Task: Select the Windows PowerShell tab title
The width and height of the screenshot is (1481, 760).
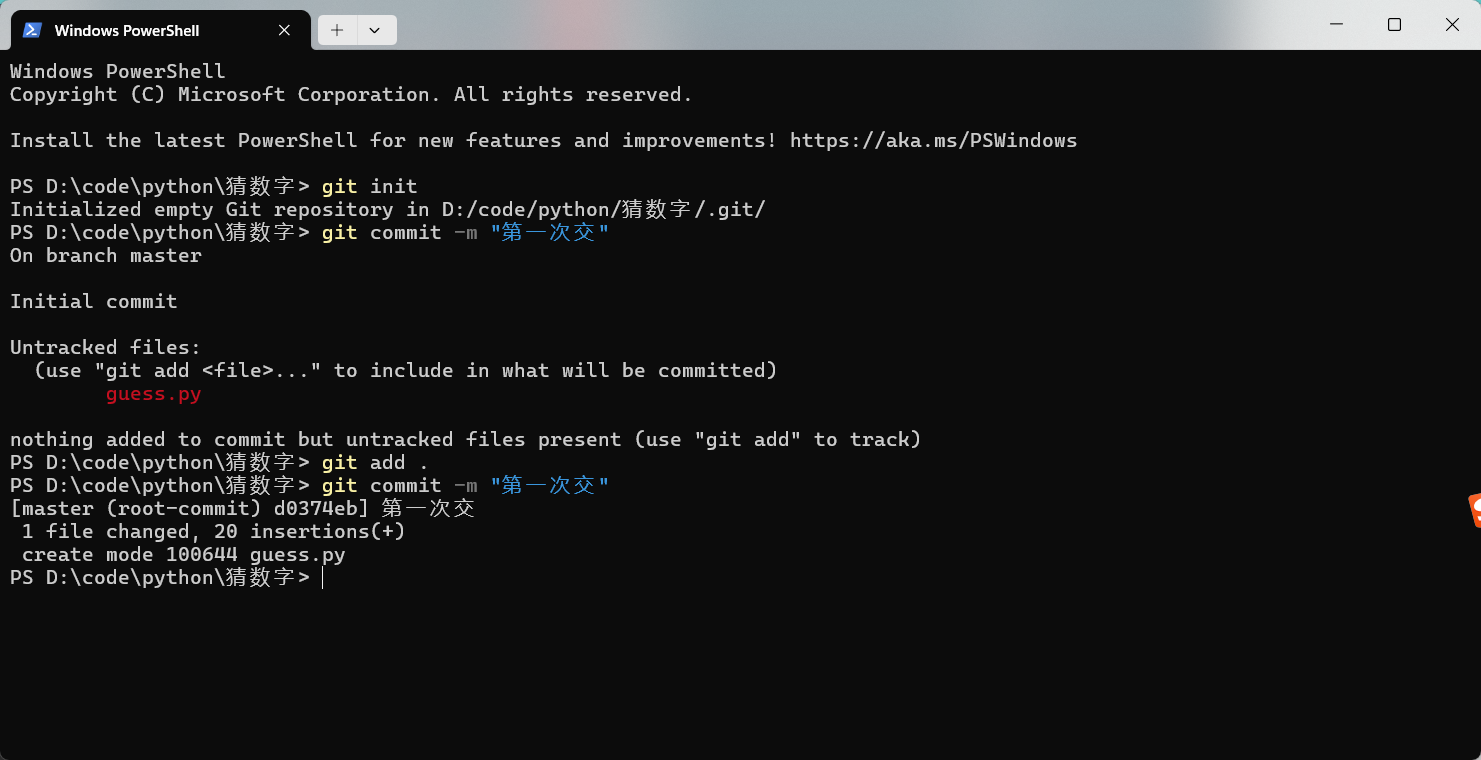Action: click(x=127, y=30)
